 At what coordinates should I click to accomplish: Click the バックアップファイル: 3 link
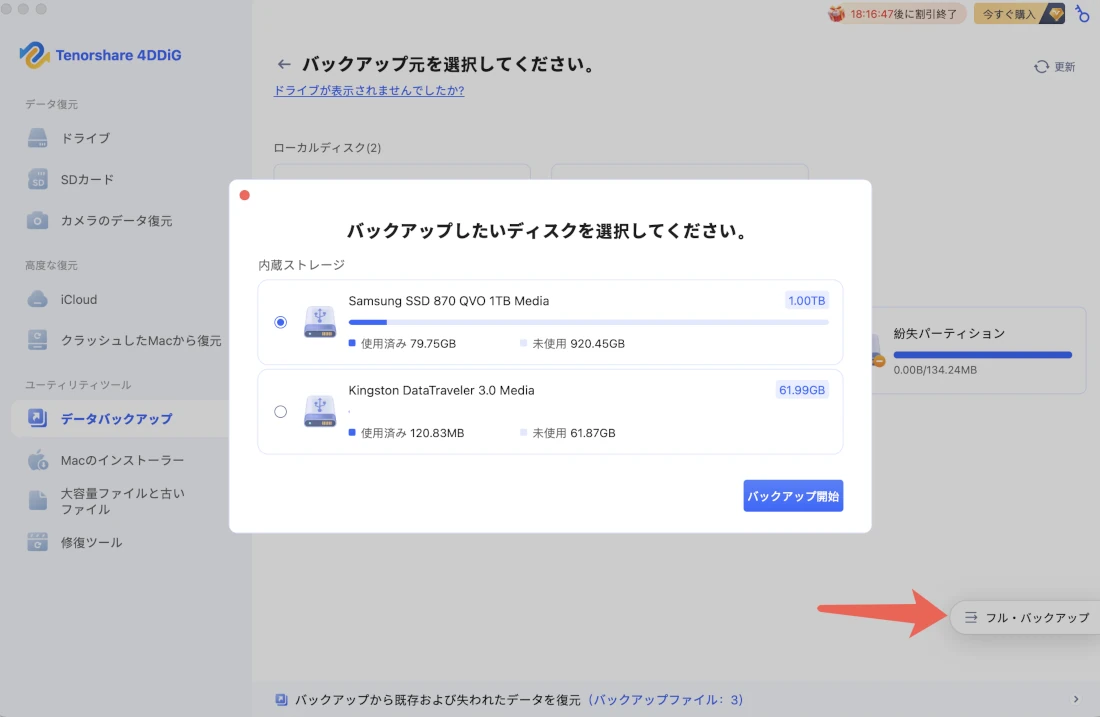coord(665,699)
